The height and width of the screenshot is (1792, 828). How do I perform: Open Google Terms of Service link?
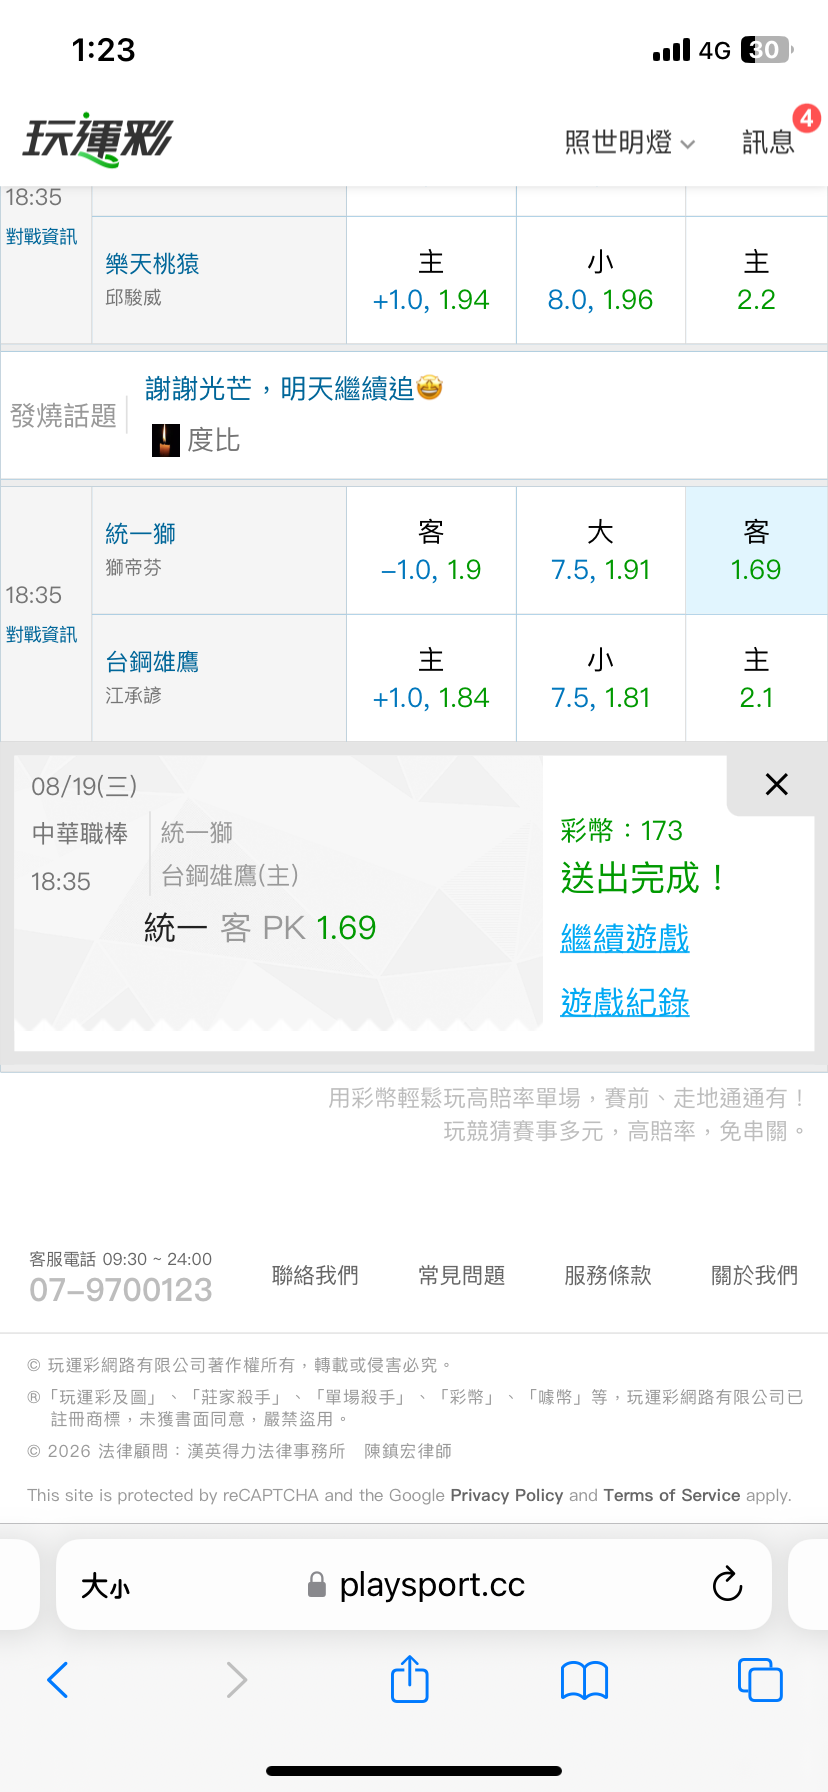pyautogui.click(x=672, y=1495)
